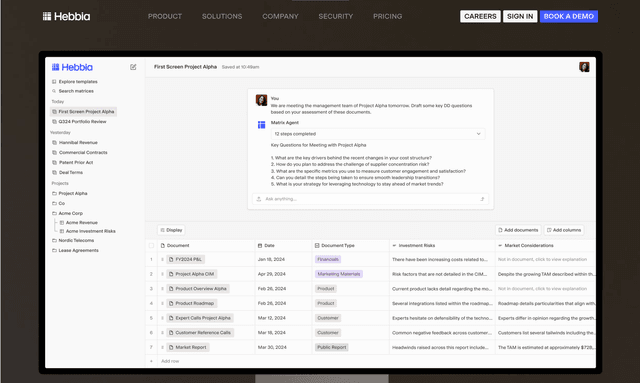
Task: Click the drag handle beside FY2024 P&L
Action: (x=162, y=259)
